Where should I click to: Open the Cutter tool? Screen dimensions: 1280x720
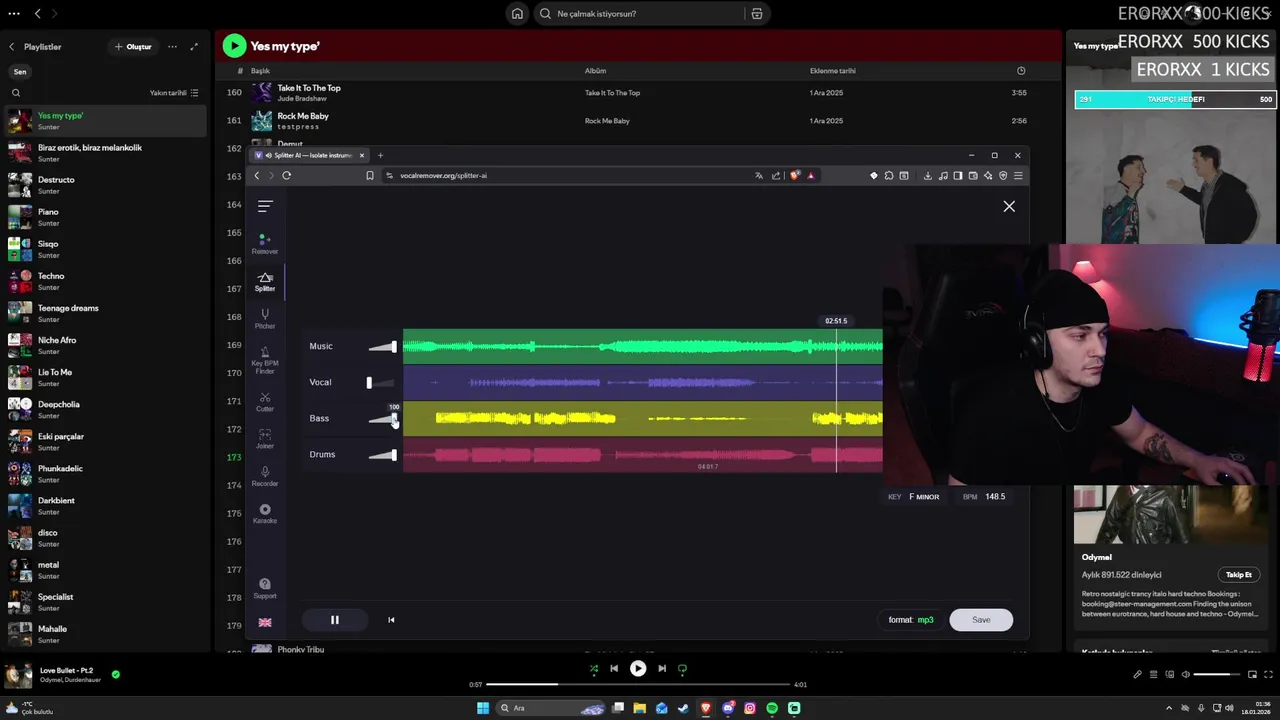tap(265, 402)
